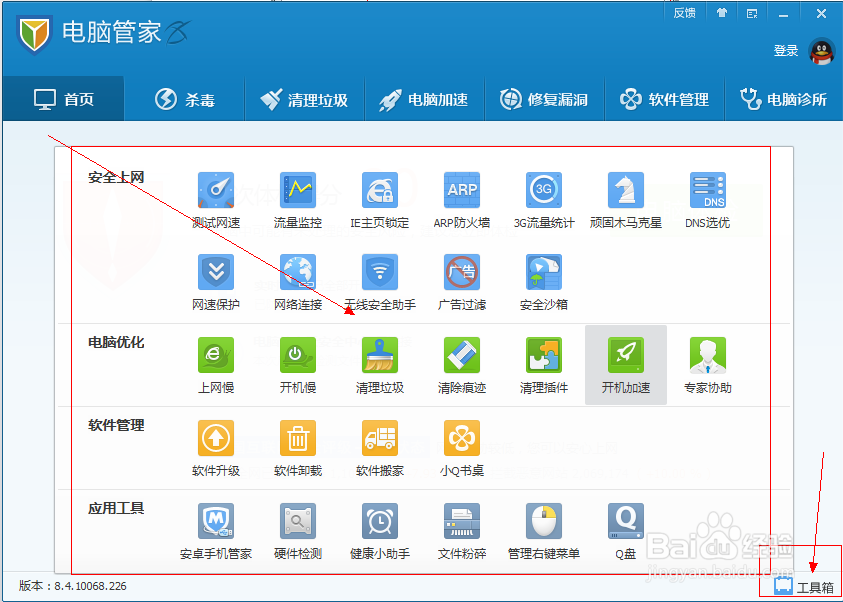Open the 清除痕迹 eraser tool

(462, 366)
